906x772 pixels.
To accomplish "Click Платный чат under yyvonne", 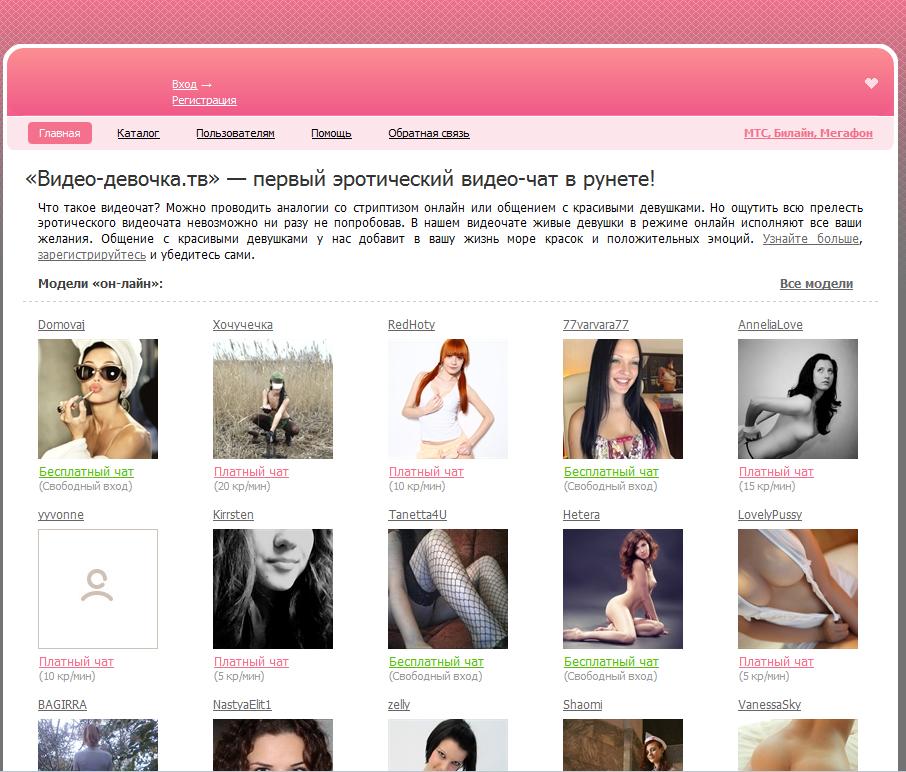I will [x=76, y=662].
